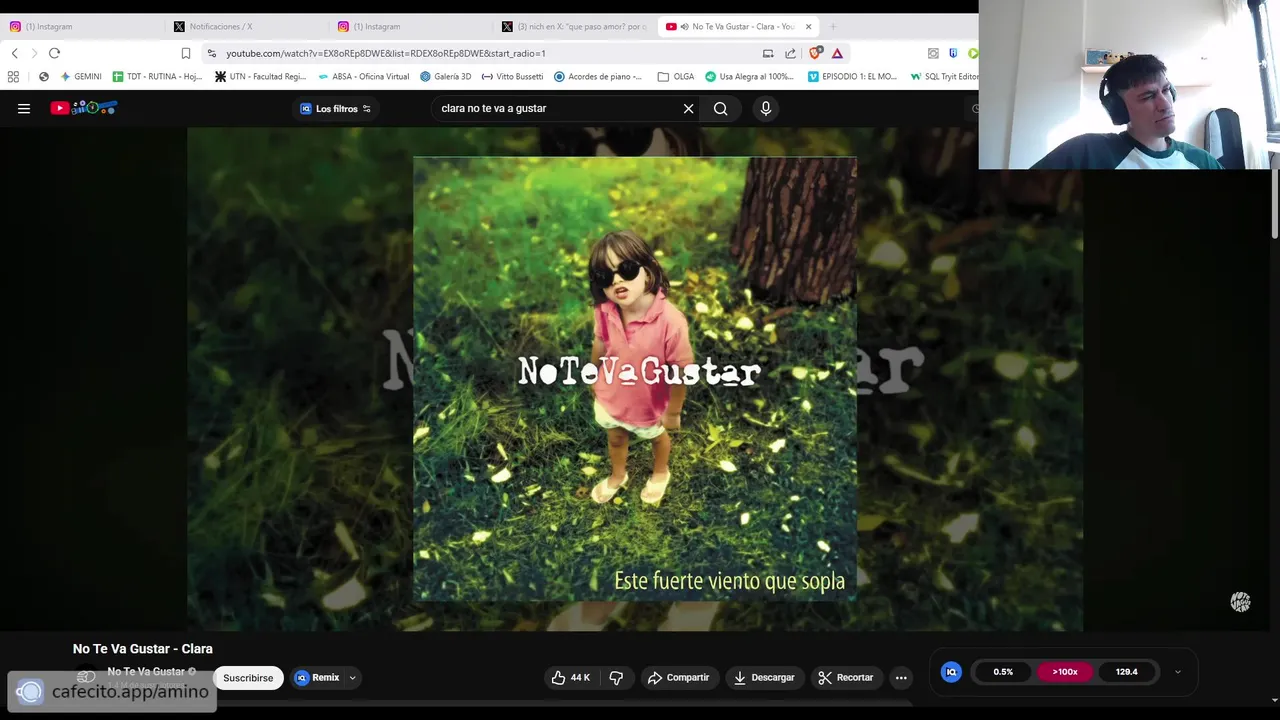Click the video title 'No Te Va Gustar - Clara'
This screenshot has width=1280, height=720.
click(x=143, y=649)
